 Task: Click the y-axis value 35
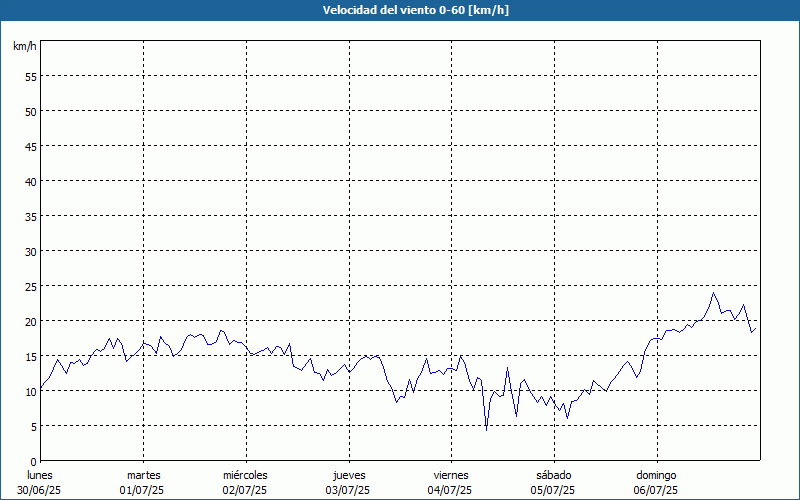31,217
